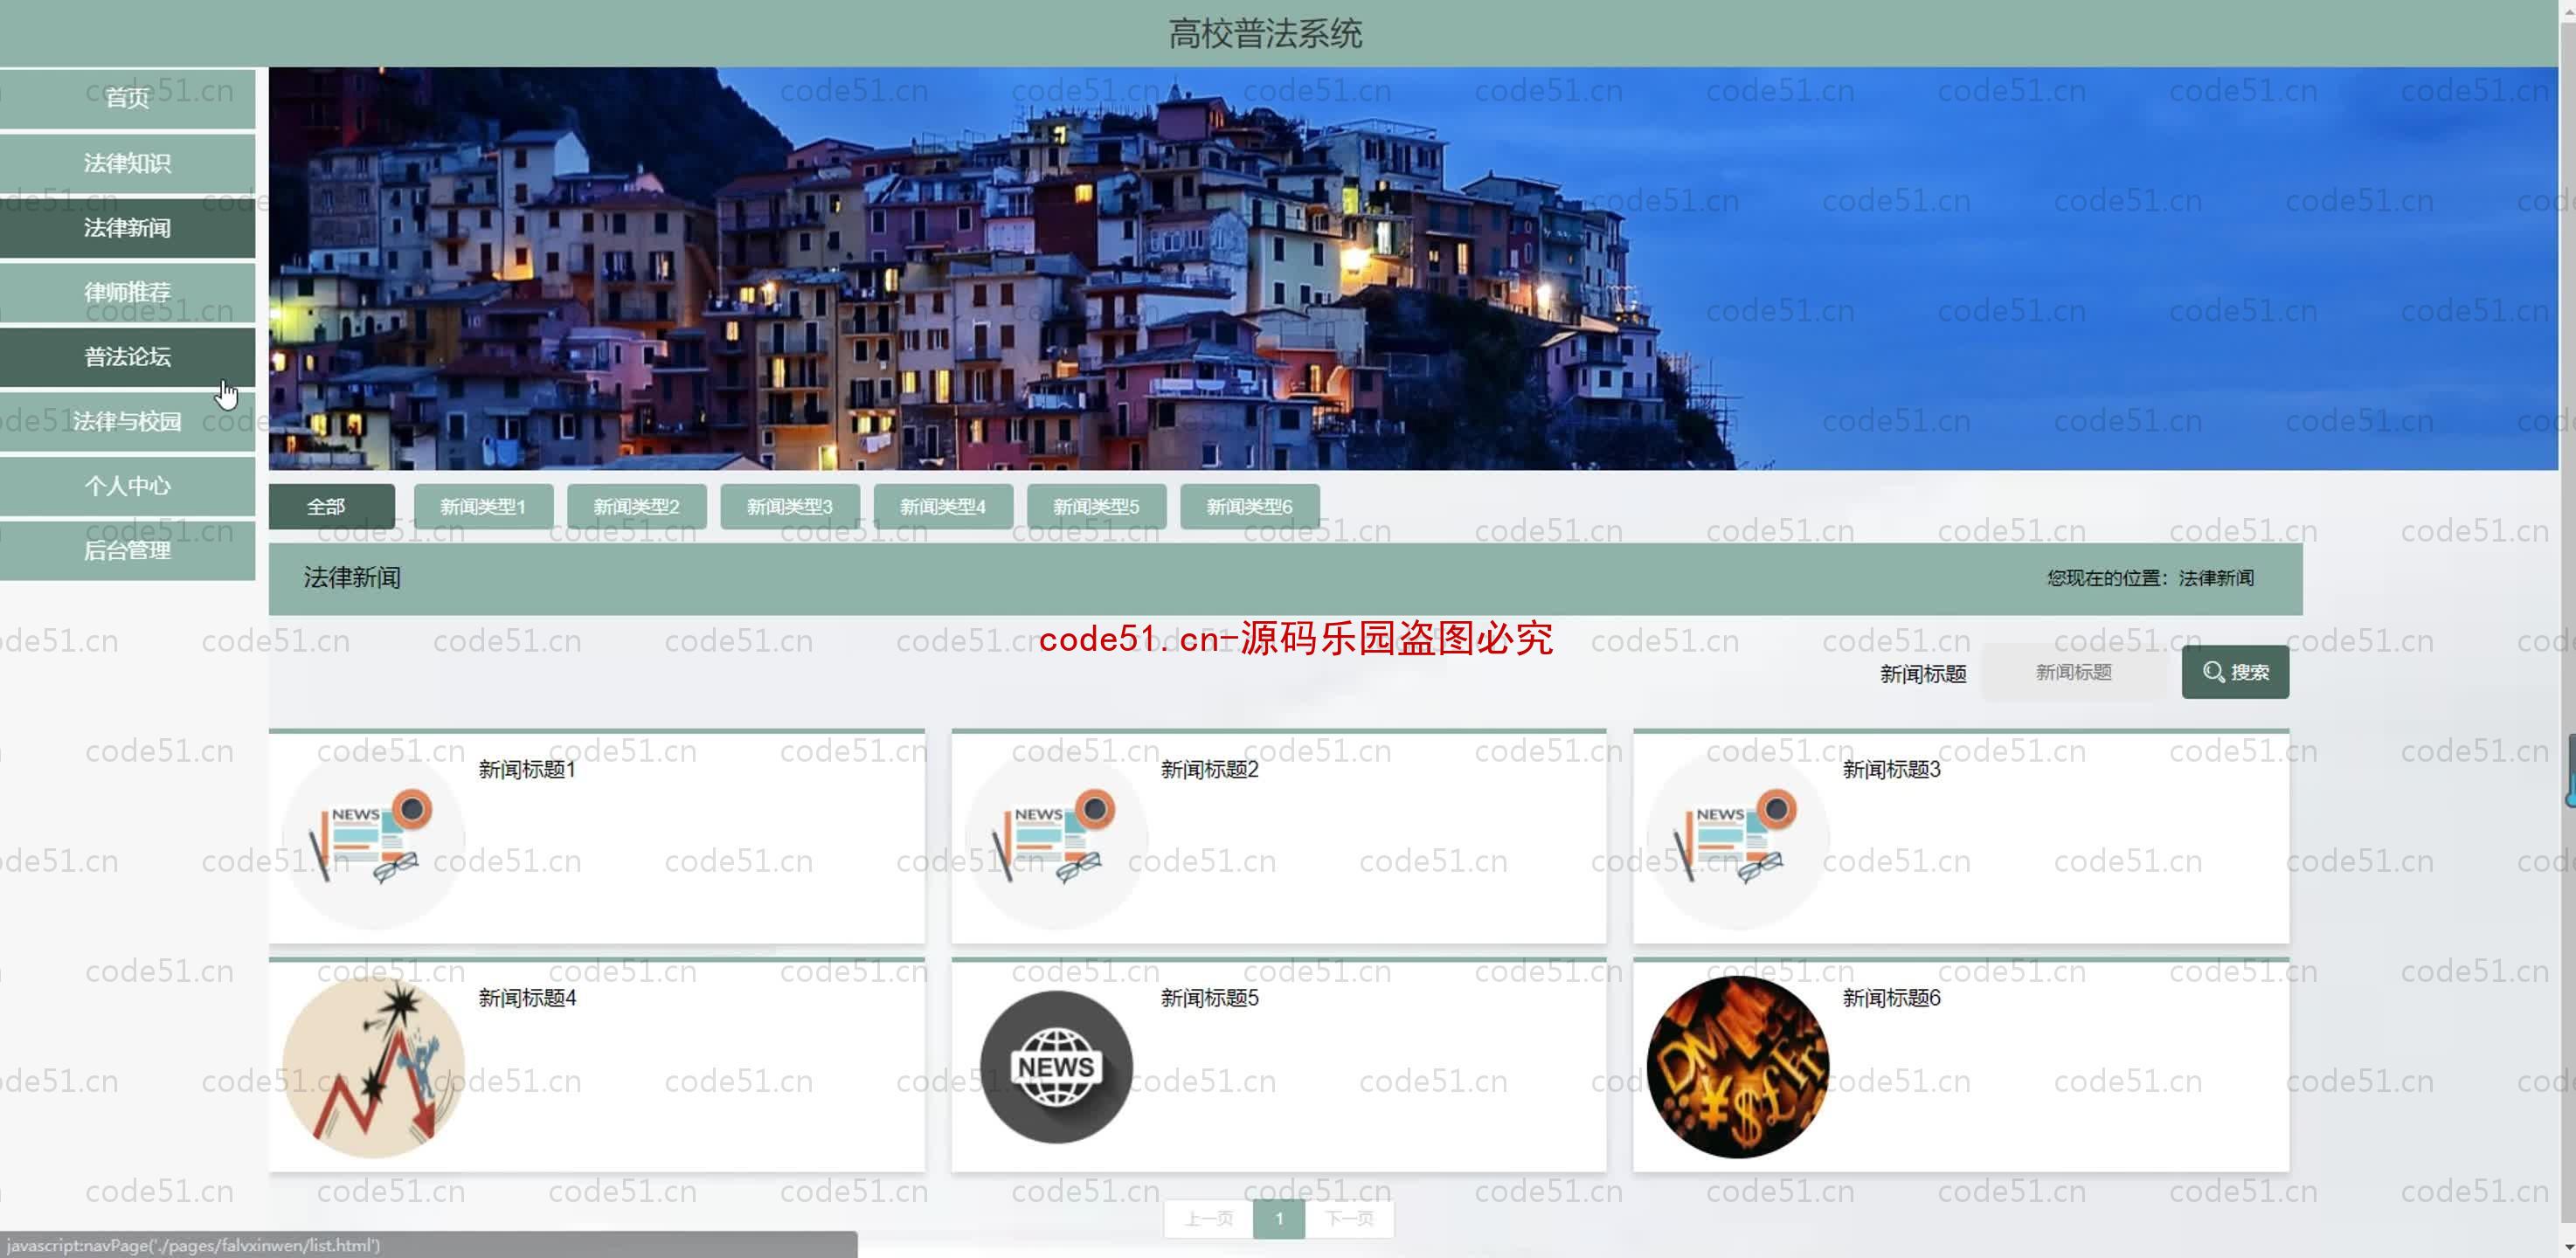Click the search magnifier icon button

(x=2238, y=672)
